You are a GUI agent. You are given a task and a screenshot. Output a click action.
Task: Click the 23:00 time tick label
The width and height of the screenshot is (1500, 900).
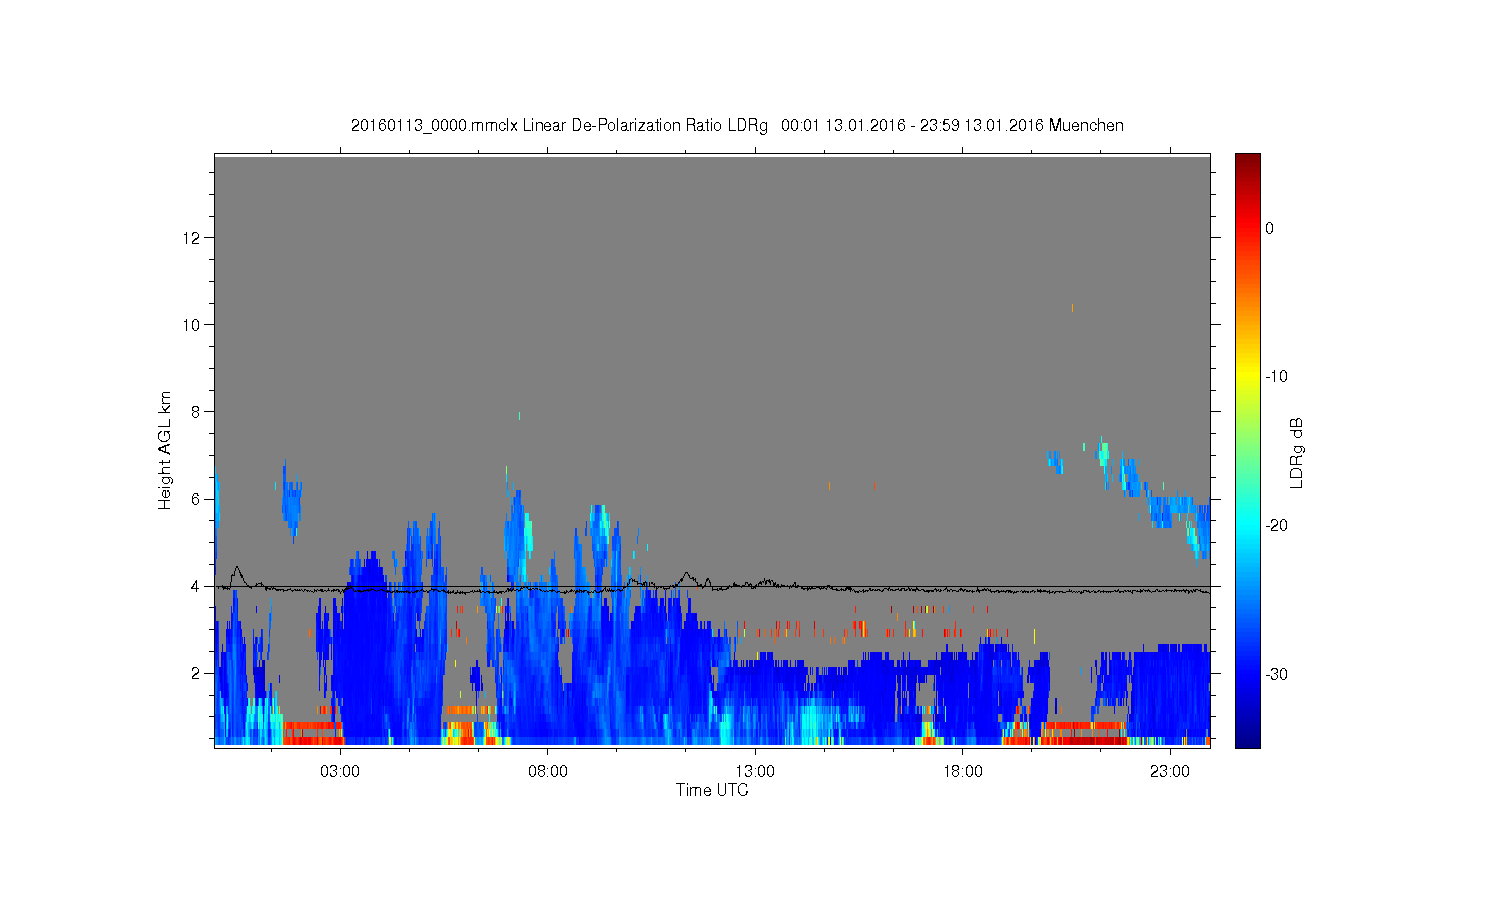[x=1170, y=772]
